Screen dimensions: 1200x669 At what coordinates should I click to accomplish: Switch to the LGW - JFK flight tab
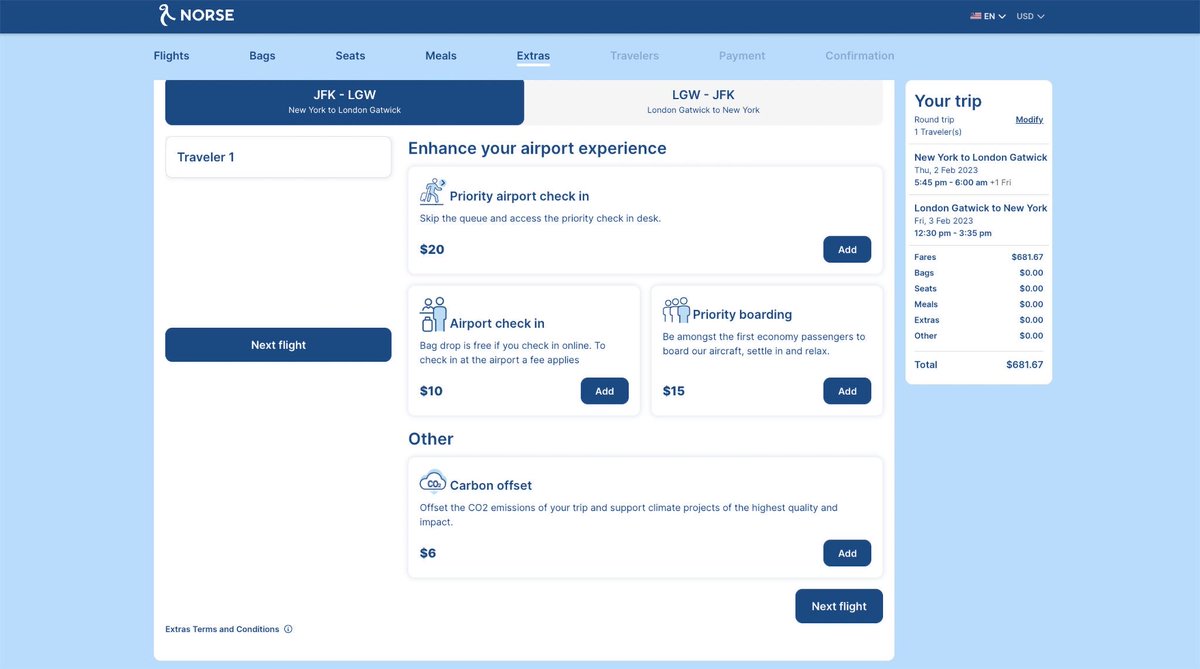point(703,102)
